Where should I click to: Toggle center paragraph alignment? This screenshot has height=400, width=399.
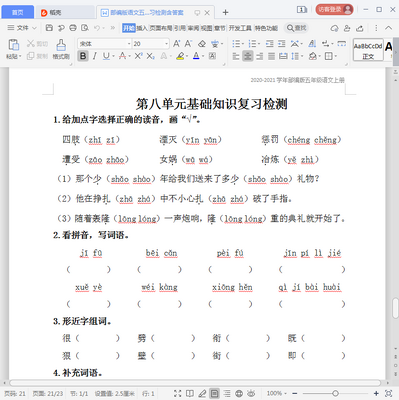248,56
